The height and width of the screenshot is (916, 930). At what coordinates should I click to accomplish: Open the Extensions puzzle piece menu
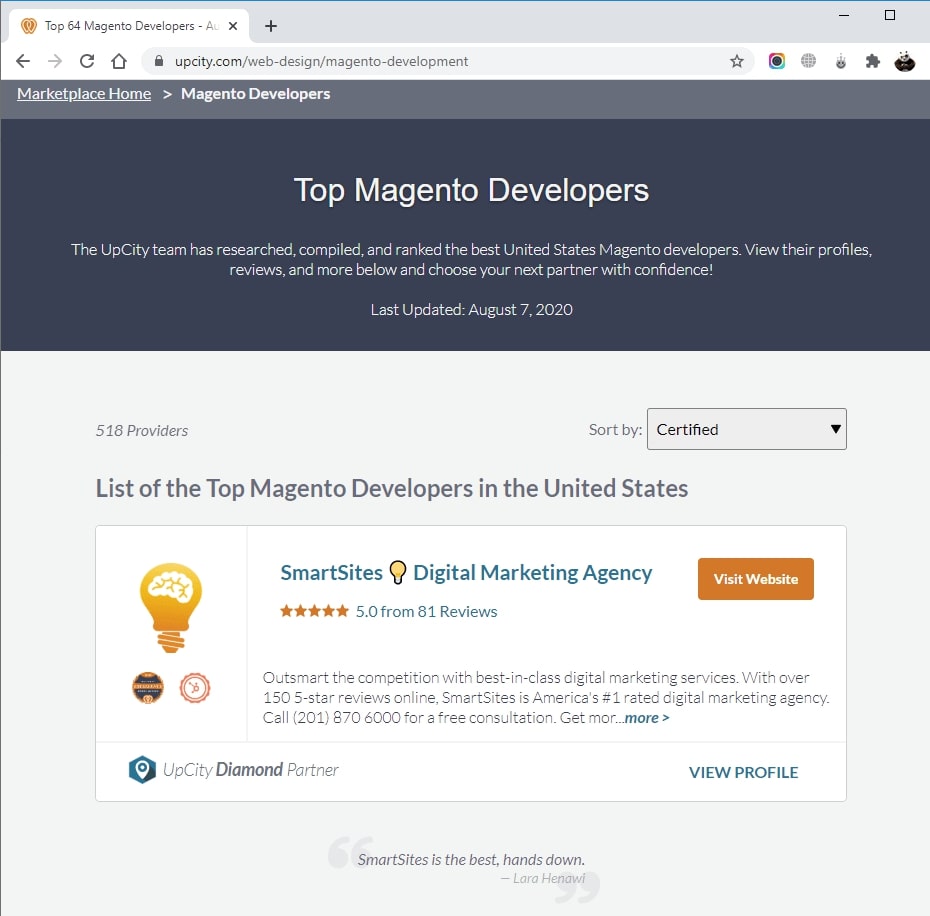pyautogui.click(x=872, y=61)
